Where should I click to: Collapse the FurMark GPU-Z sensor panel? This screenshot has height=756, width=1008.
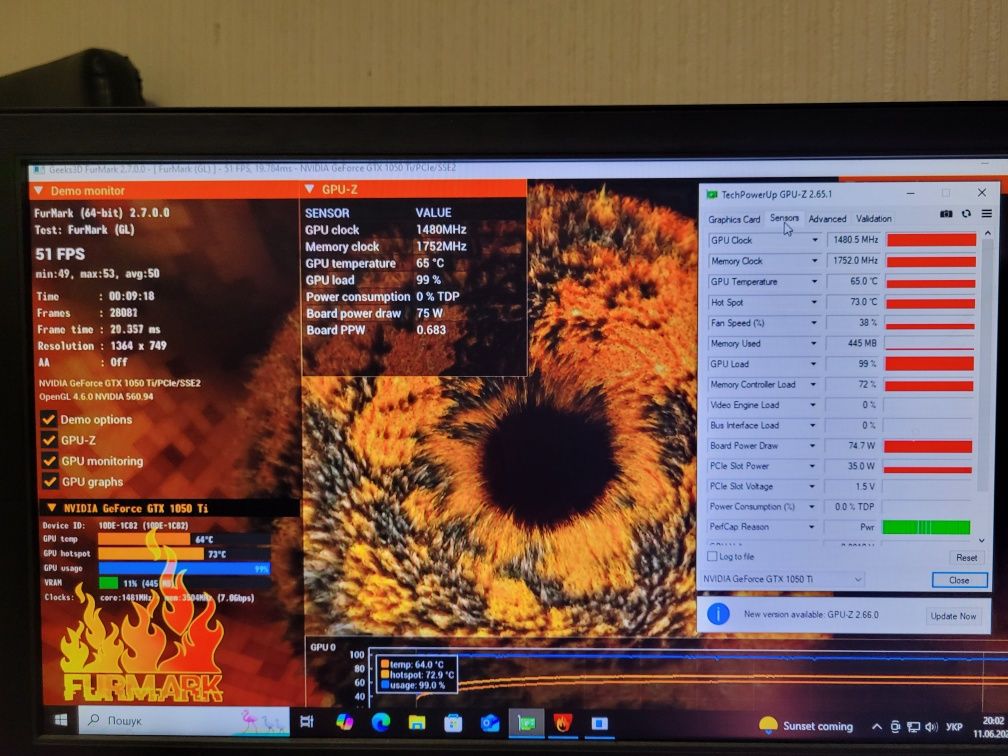tap(310, 189)
